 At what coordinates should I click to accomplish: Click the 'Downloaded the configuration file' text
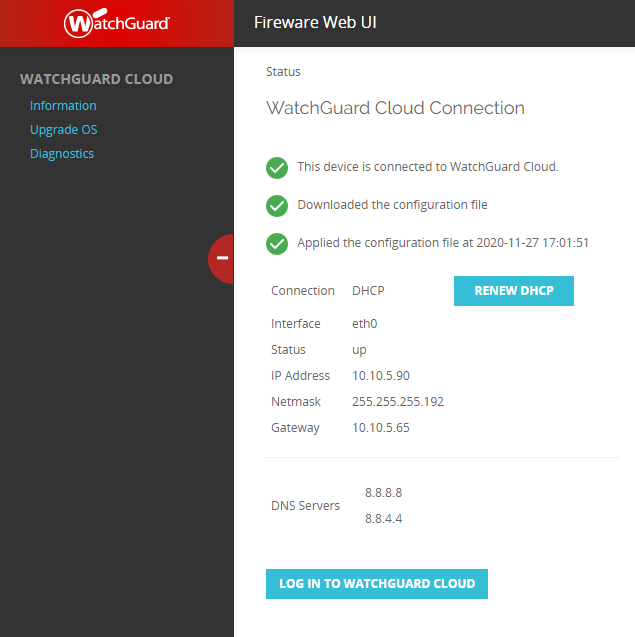[392, 204]
